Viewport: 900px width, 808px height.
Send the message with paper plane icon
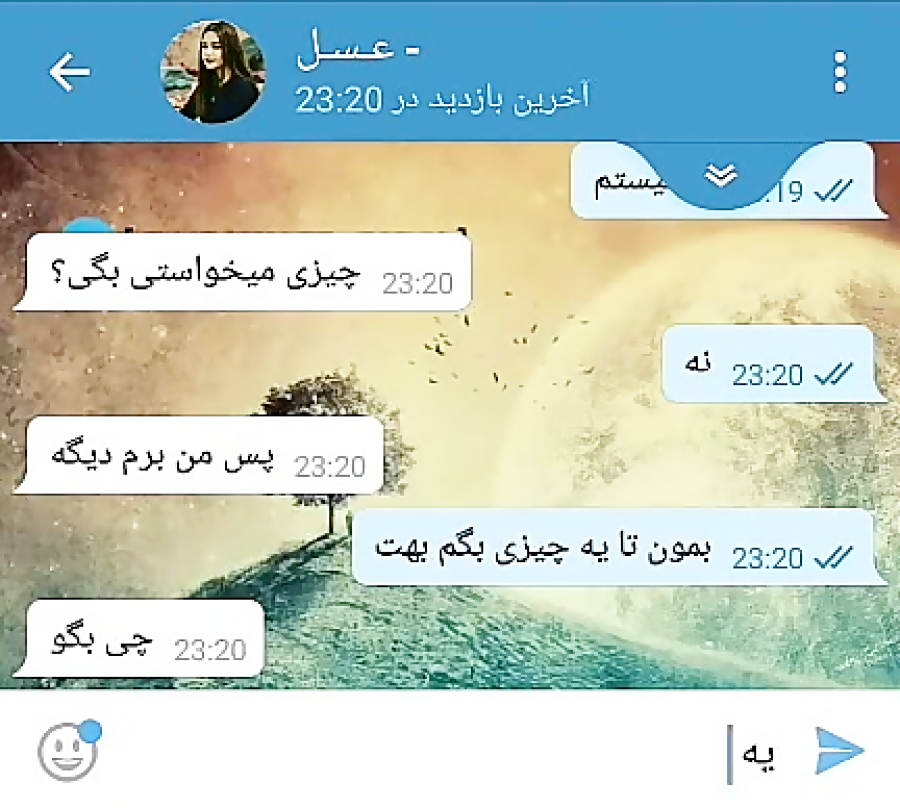point(839,751)
